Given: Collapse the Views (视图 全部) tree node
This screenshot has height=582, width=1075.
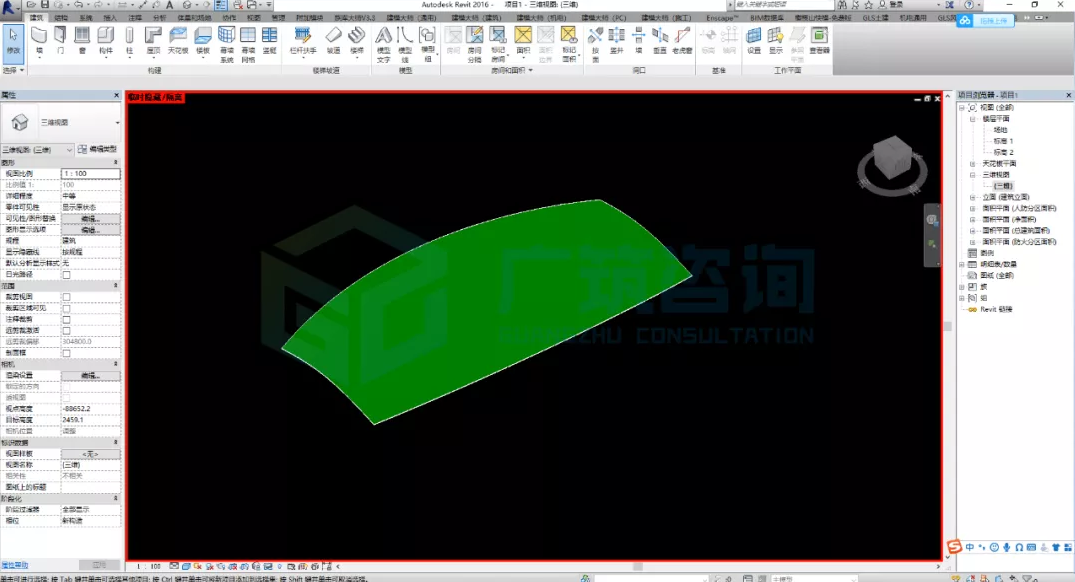Looking at the screenshot, I should point(962,108).
